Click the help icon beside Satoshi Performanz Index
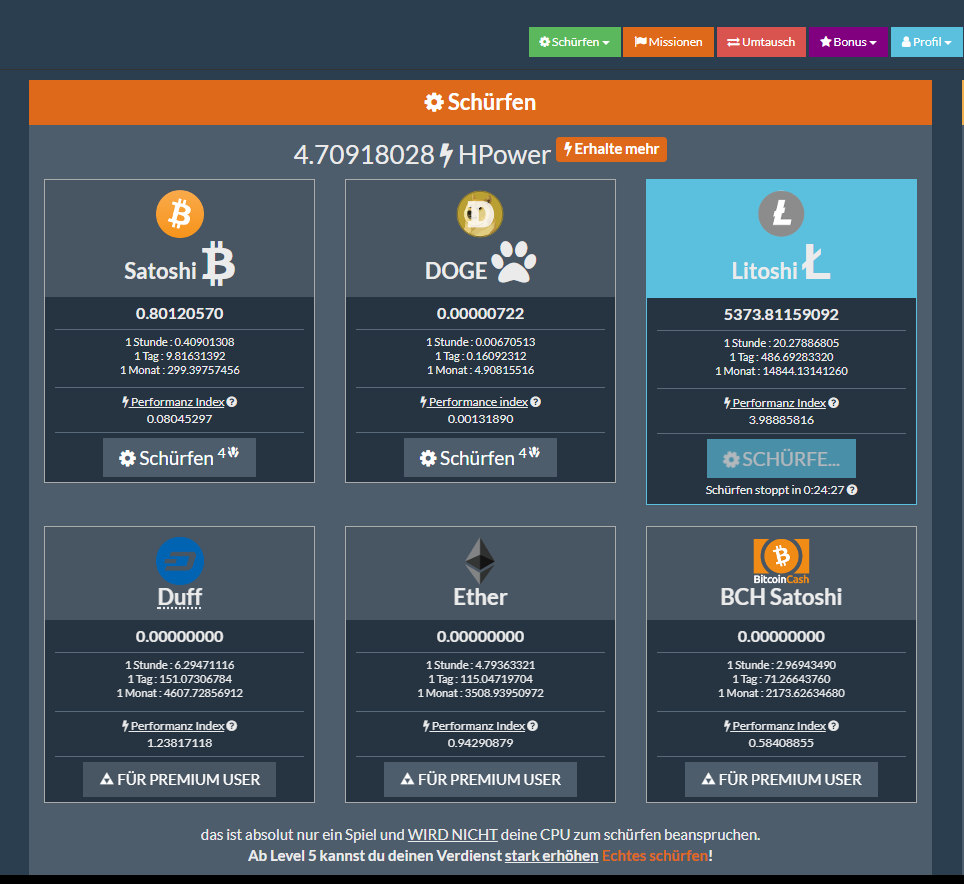 pos(232,402)
